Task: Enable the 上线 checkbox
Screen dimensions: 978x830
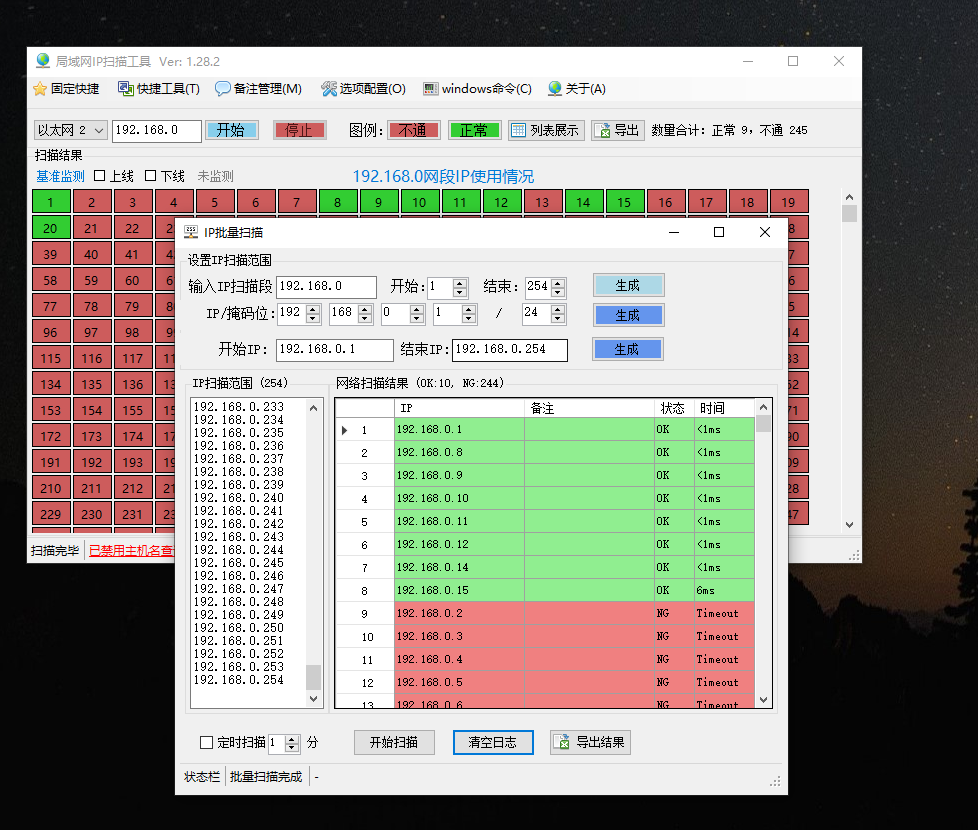Action: 100,176
